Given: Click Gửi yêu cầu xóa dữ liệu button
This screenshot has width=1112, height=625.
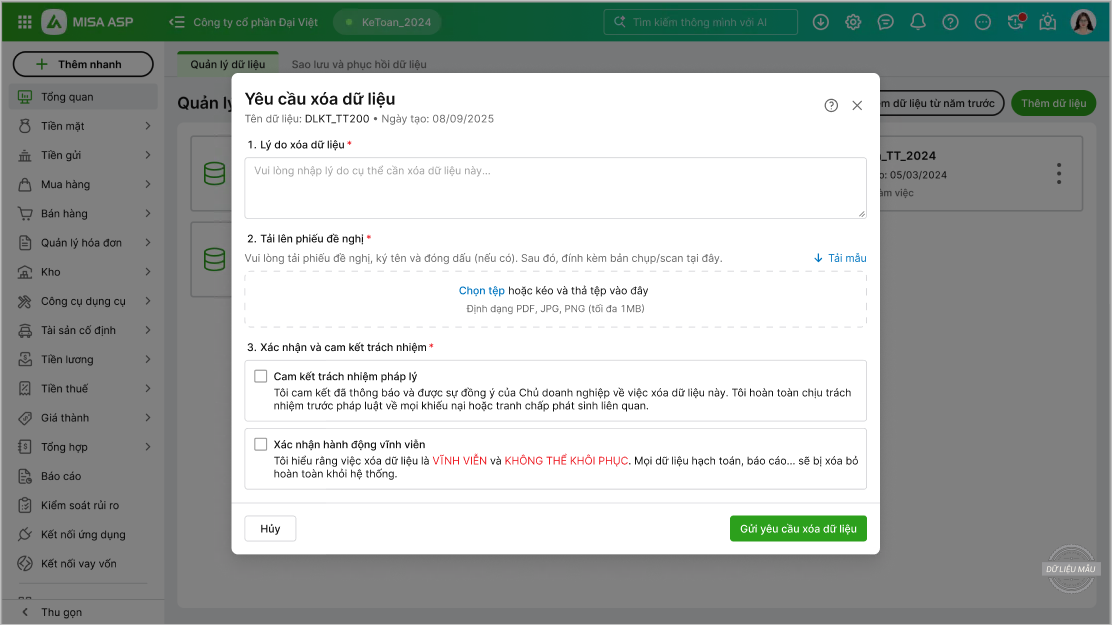Looking at the screenshot, I should (x=797, y=528).
